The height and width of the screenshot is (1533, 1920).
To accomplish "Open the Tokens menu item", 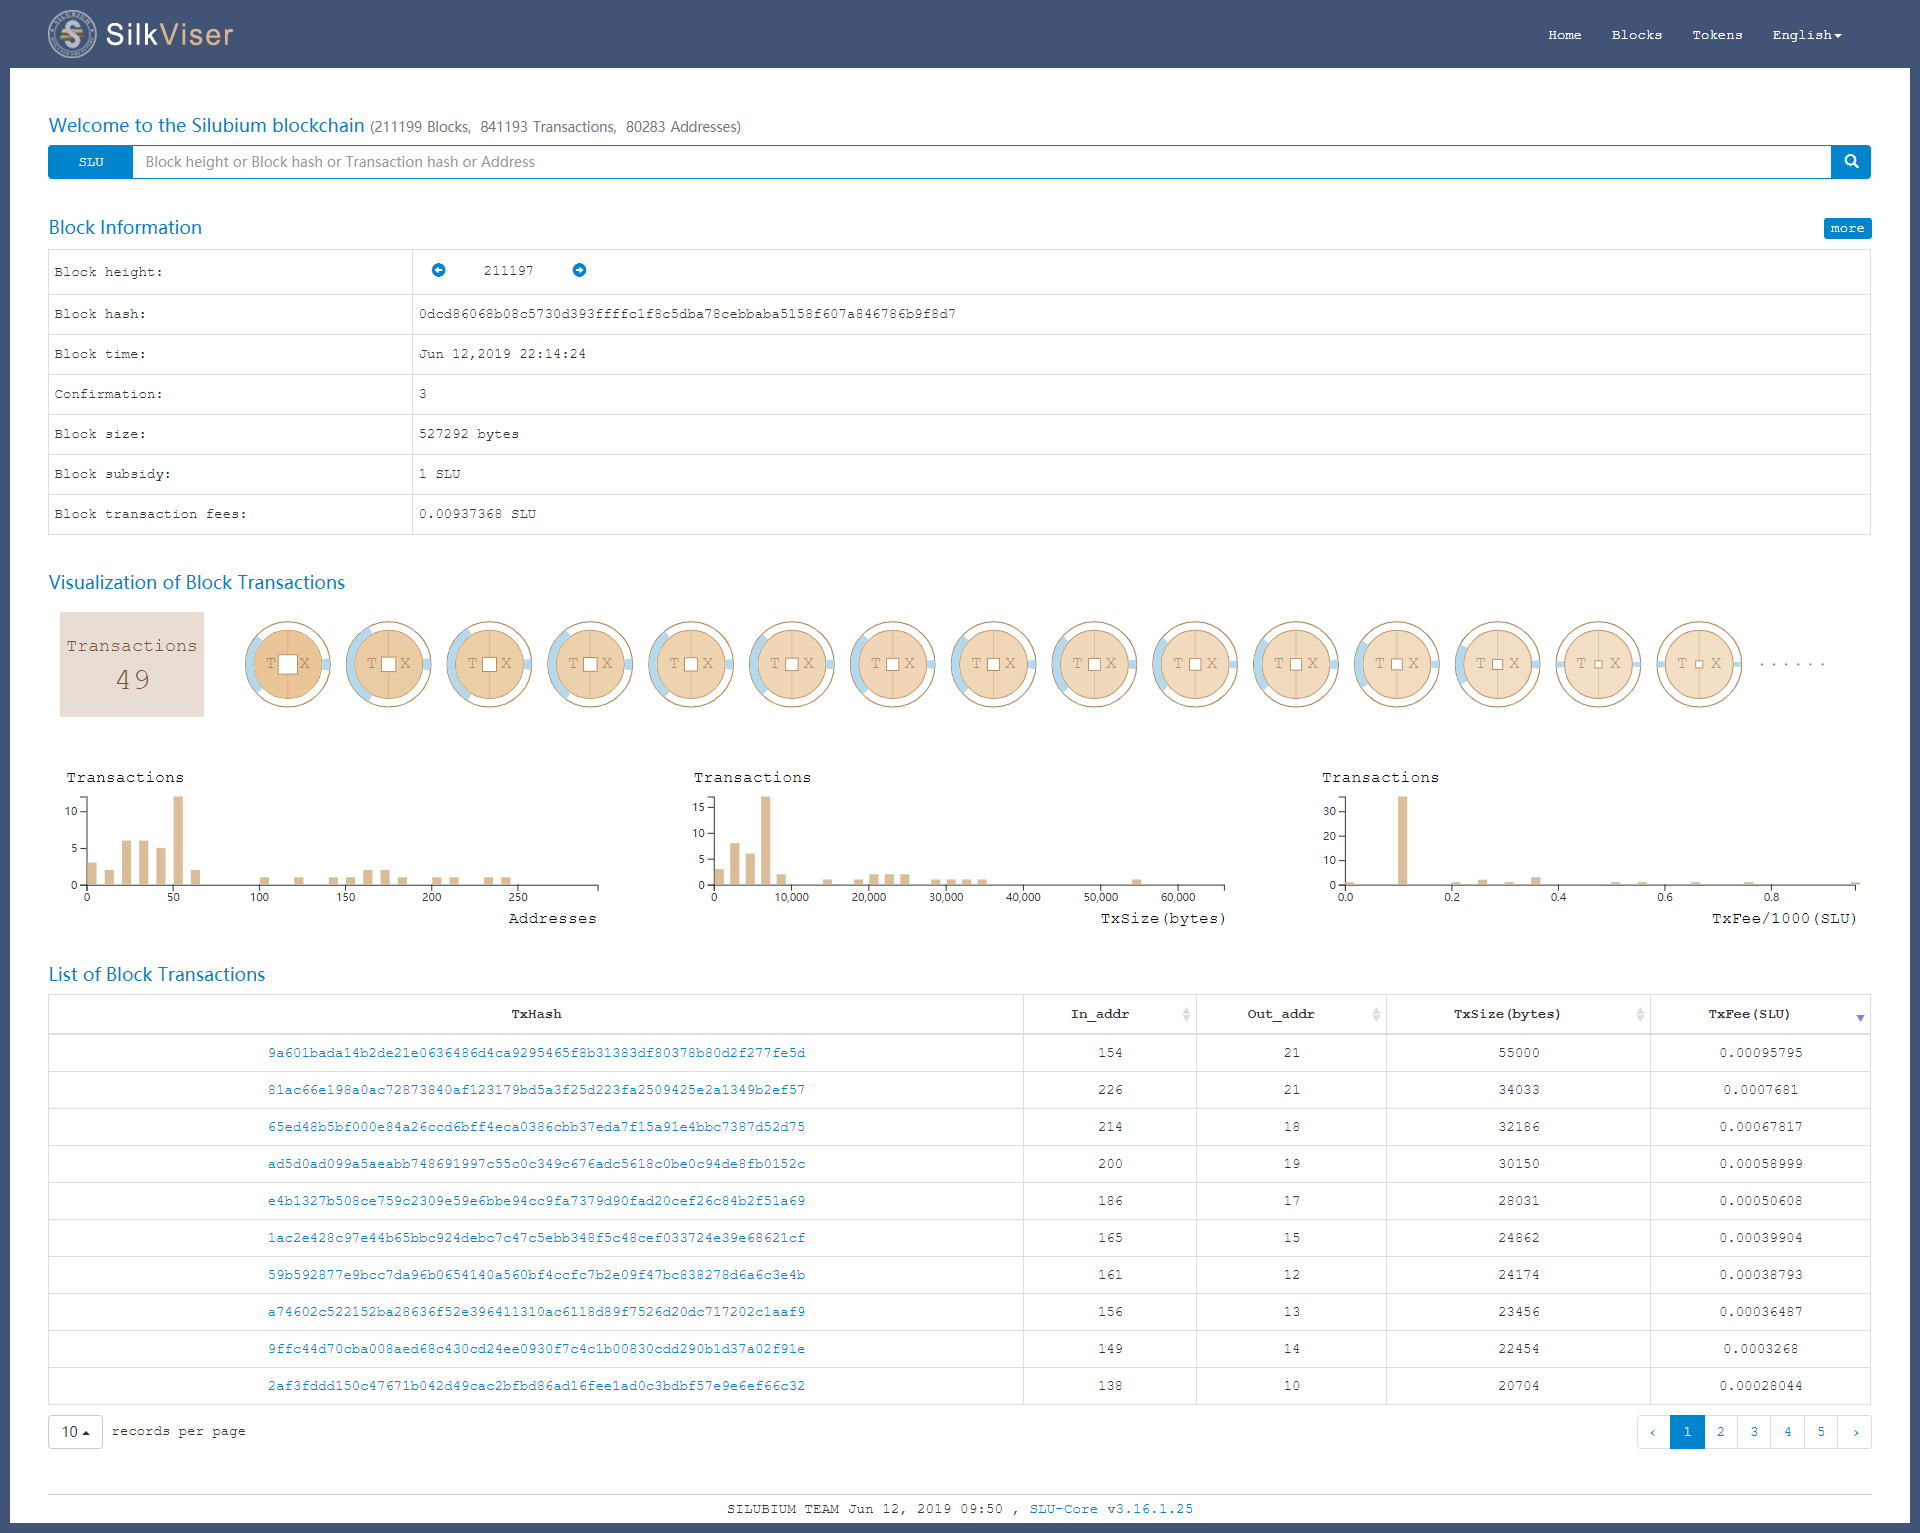I will [1716, 35].
